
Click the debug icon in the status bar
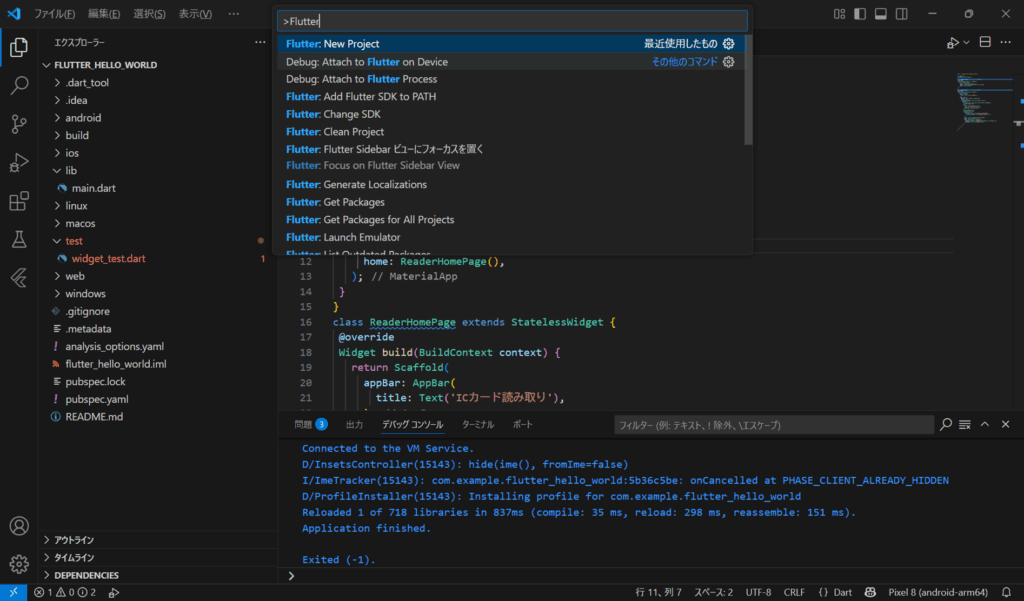click(114, 593)
